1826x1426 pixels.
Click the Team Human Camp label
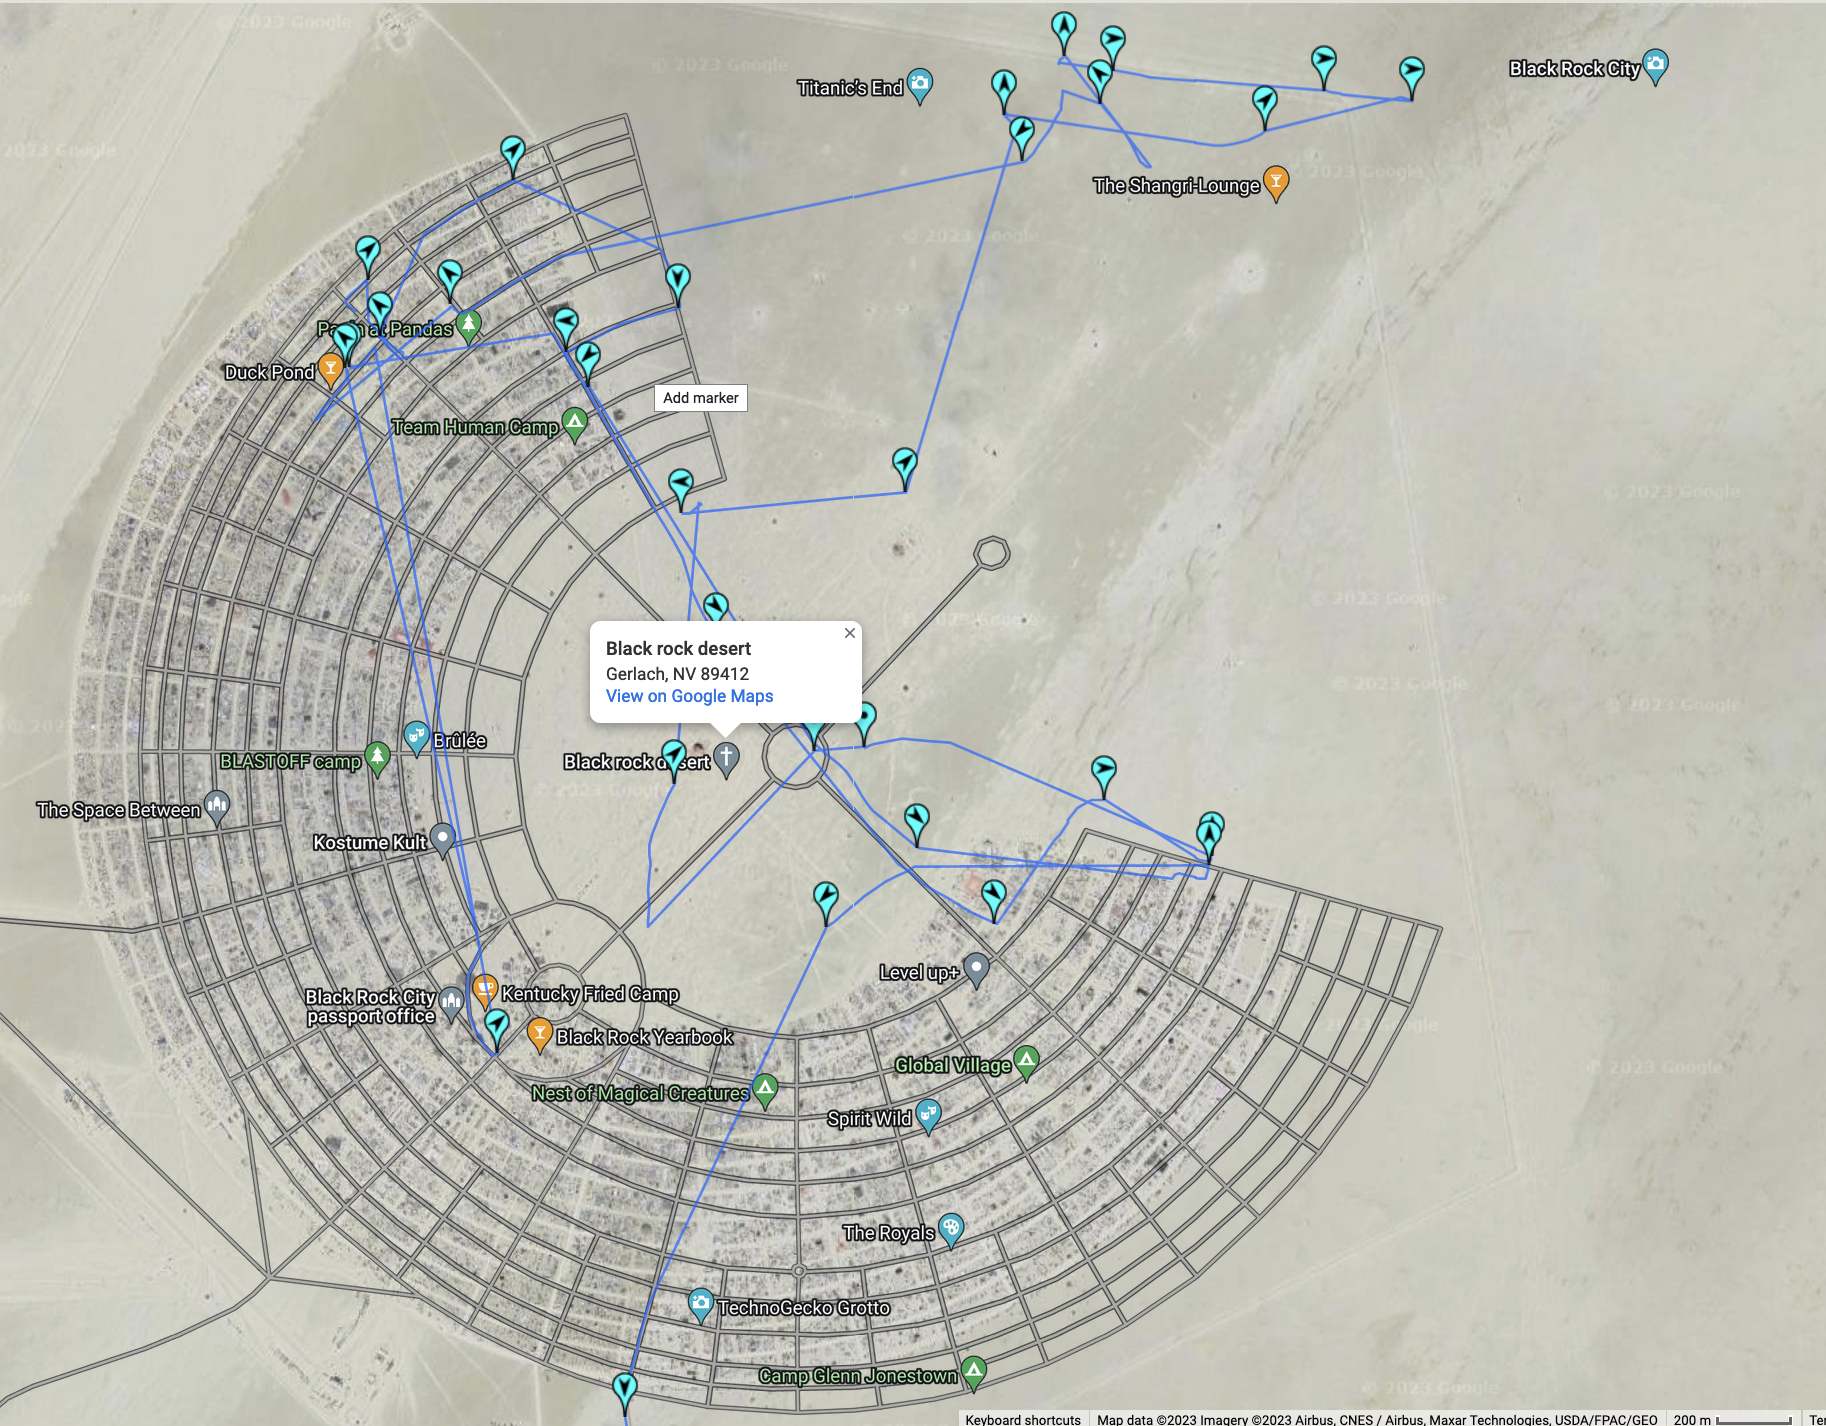coord(475,427)
